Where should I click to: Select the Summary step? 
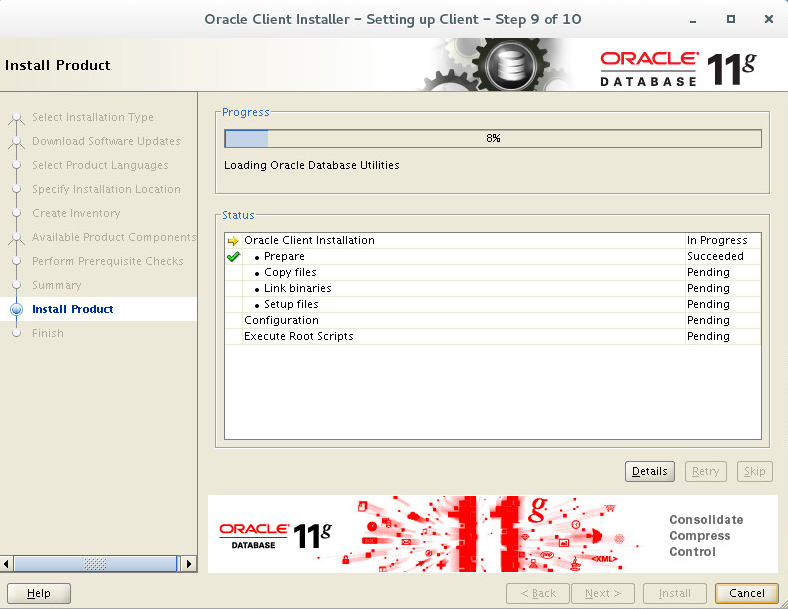(56, 285)
